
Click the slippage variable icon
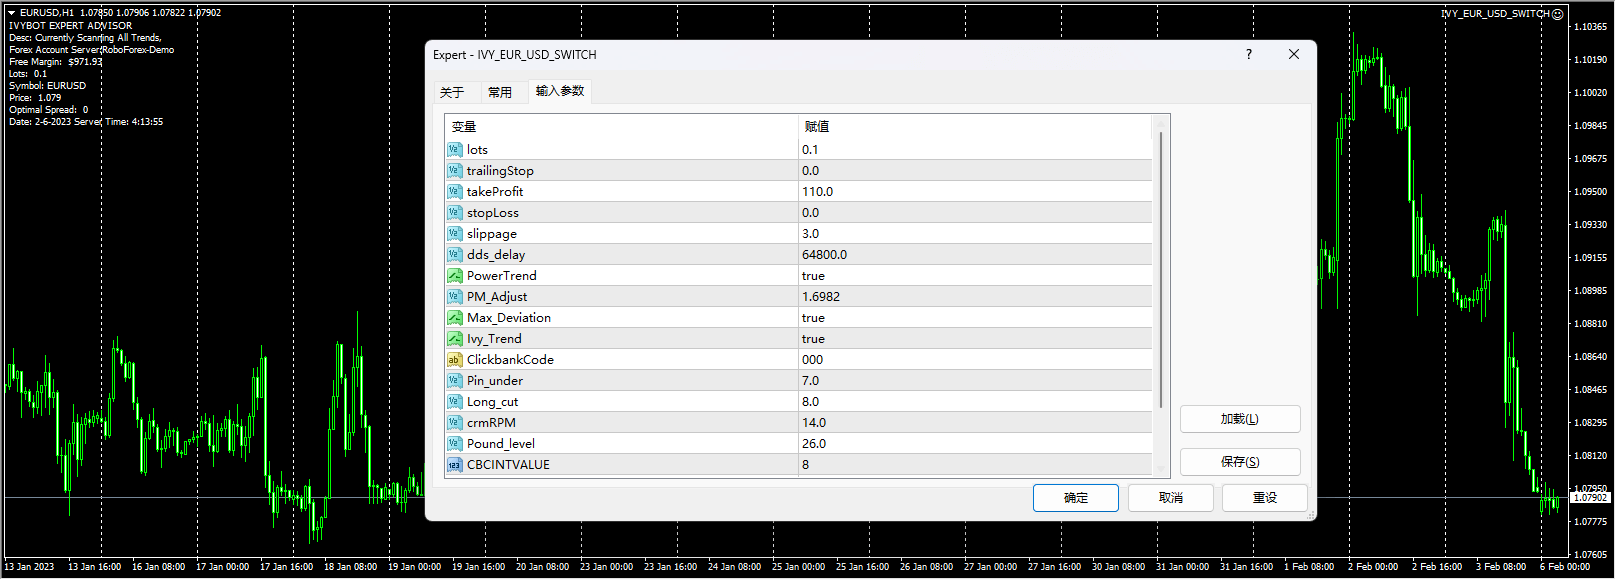[x=455, y=233]
